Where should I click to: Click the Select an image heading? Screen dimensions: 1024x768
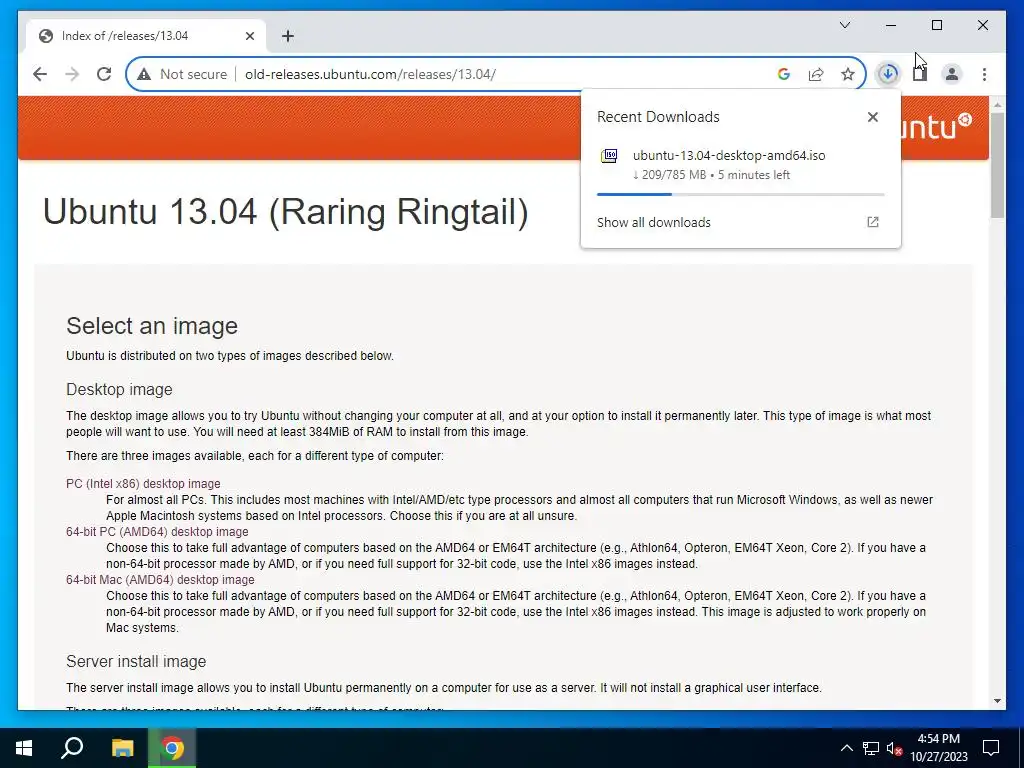tap(152, 326)
